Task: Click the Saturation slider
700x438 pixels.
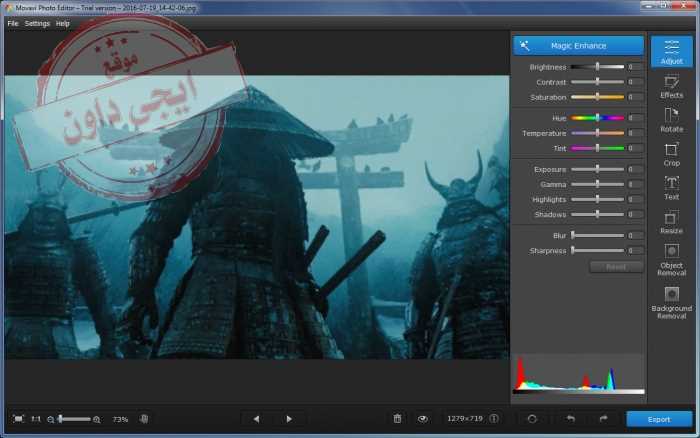Action: (597, 97)
